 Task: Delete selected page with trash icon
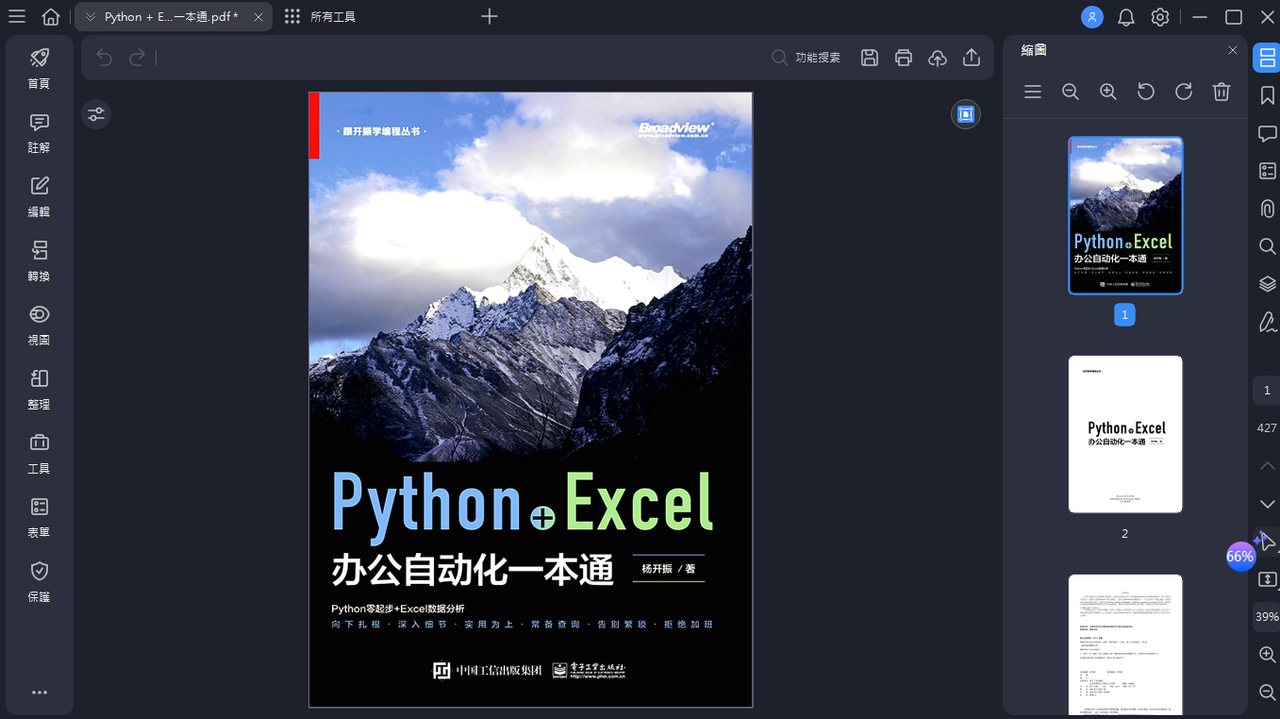point(1221,92)
